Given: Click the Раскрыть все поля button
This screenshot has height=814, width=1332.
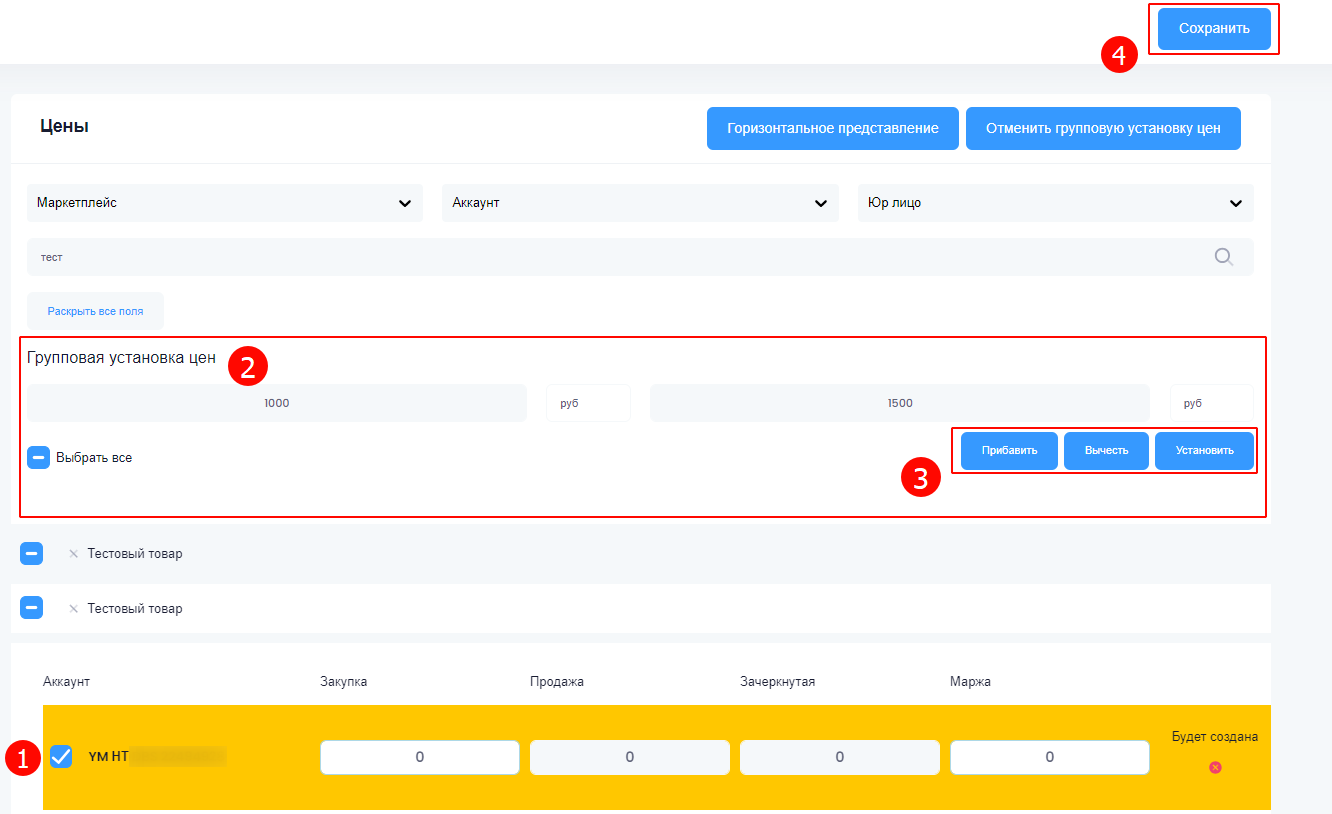Looking at the screenshot, I should click(x=95, y=311).
